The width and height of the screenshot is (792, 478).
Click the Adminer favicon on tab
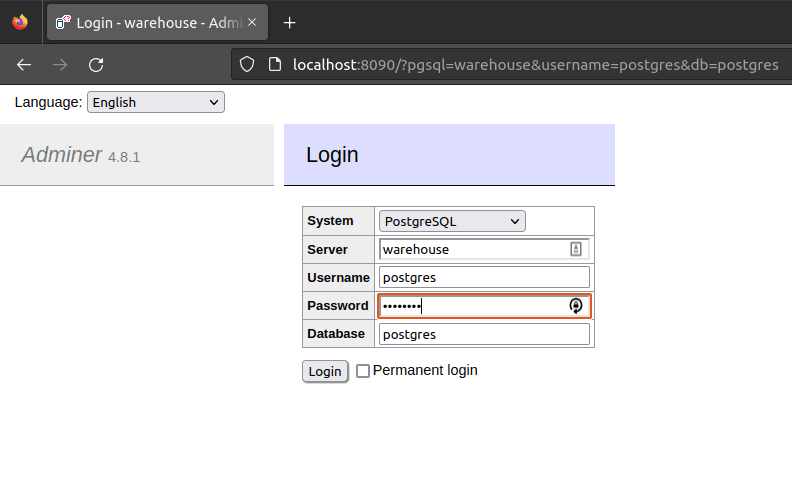(63, 22)
